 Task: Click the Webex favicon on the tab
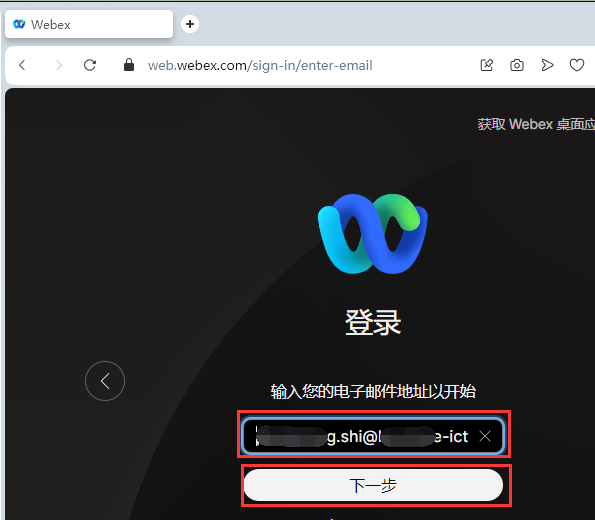tap(19, 24)
